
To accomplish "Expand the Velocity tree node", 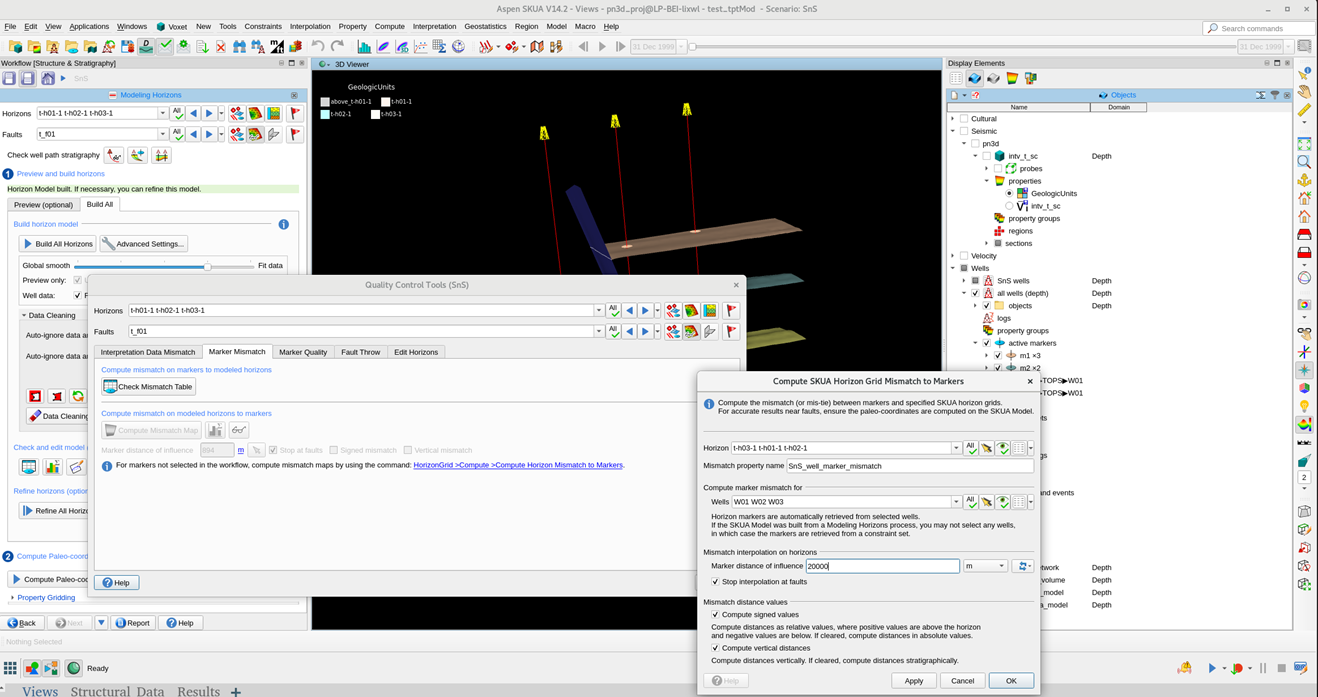I will pos(953,256).
